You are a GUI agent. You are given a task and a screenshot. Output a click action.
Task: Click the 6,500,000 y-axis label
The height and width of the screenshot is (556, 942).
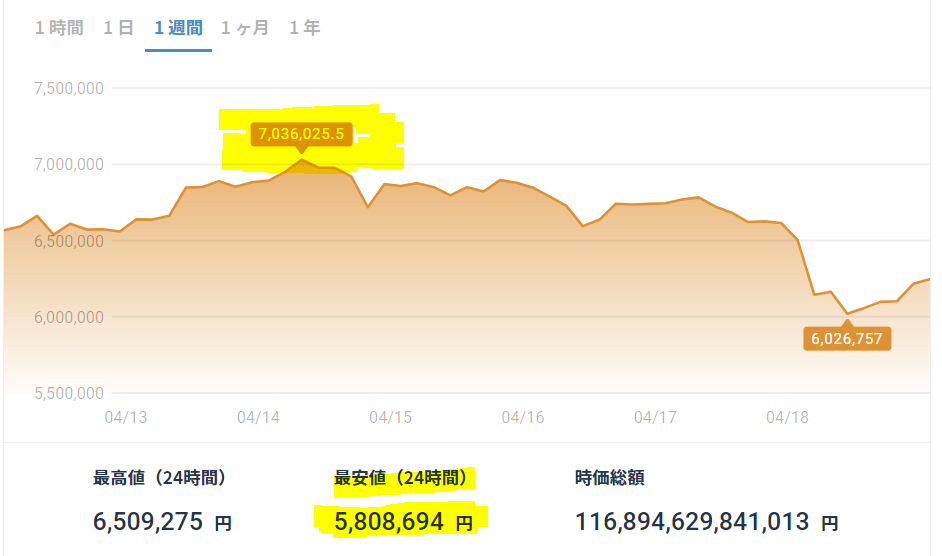(69, 241)
